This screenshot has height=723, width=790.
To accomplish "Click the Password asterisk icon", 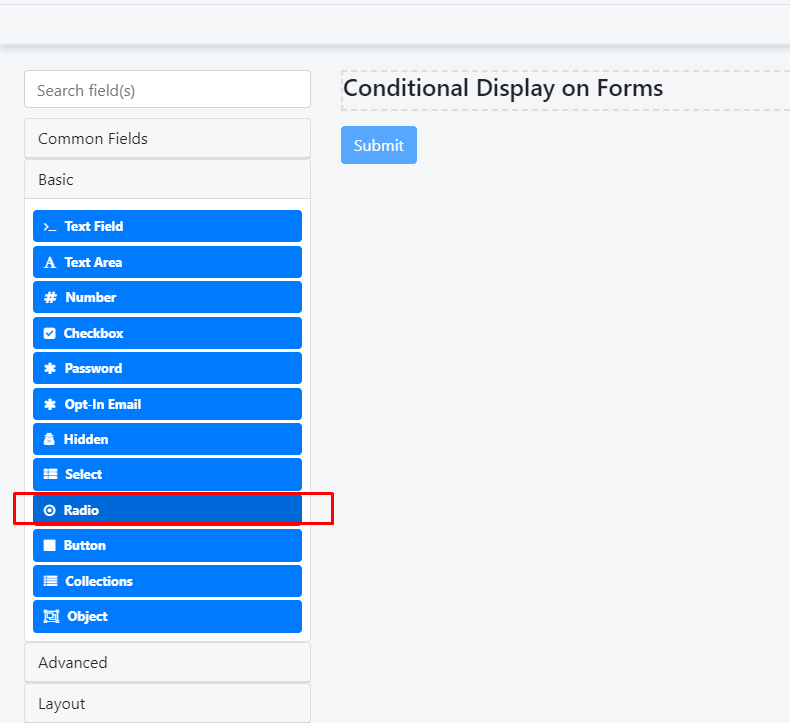I will coord(50,369).
